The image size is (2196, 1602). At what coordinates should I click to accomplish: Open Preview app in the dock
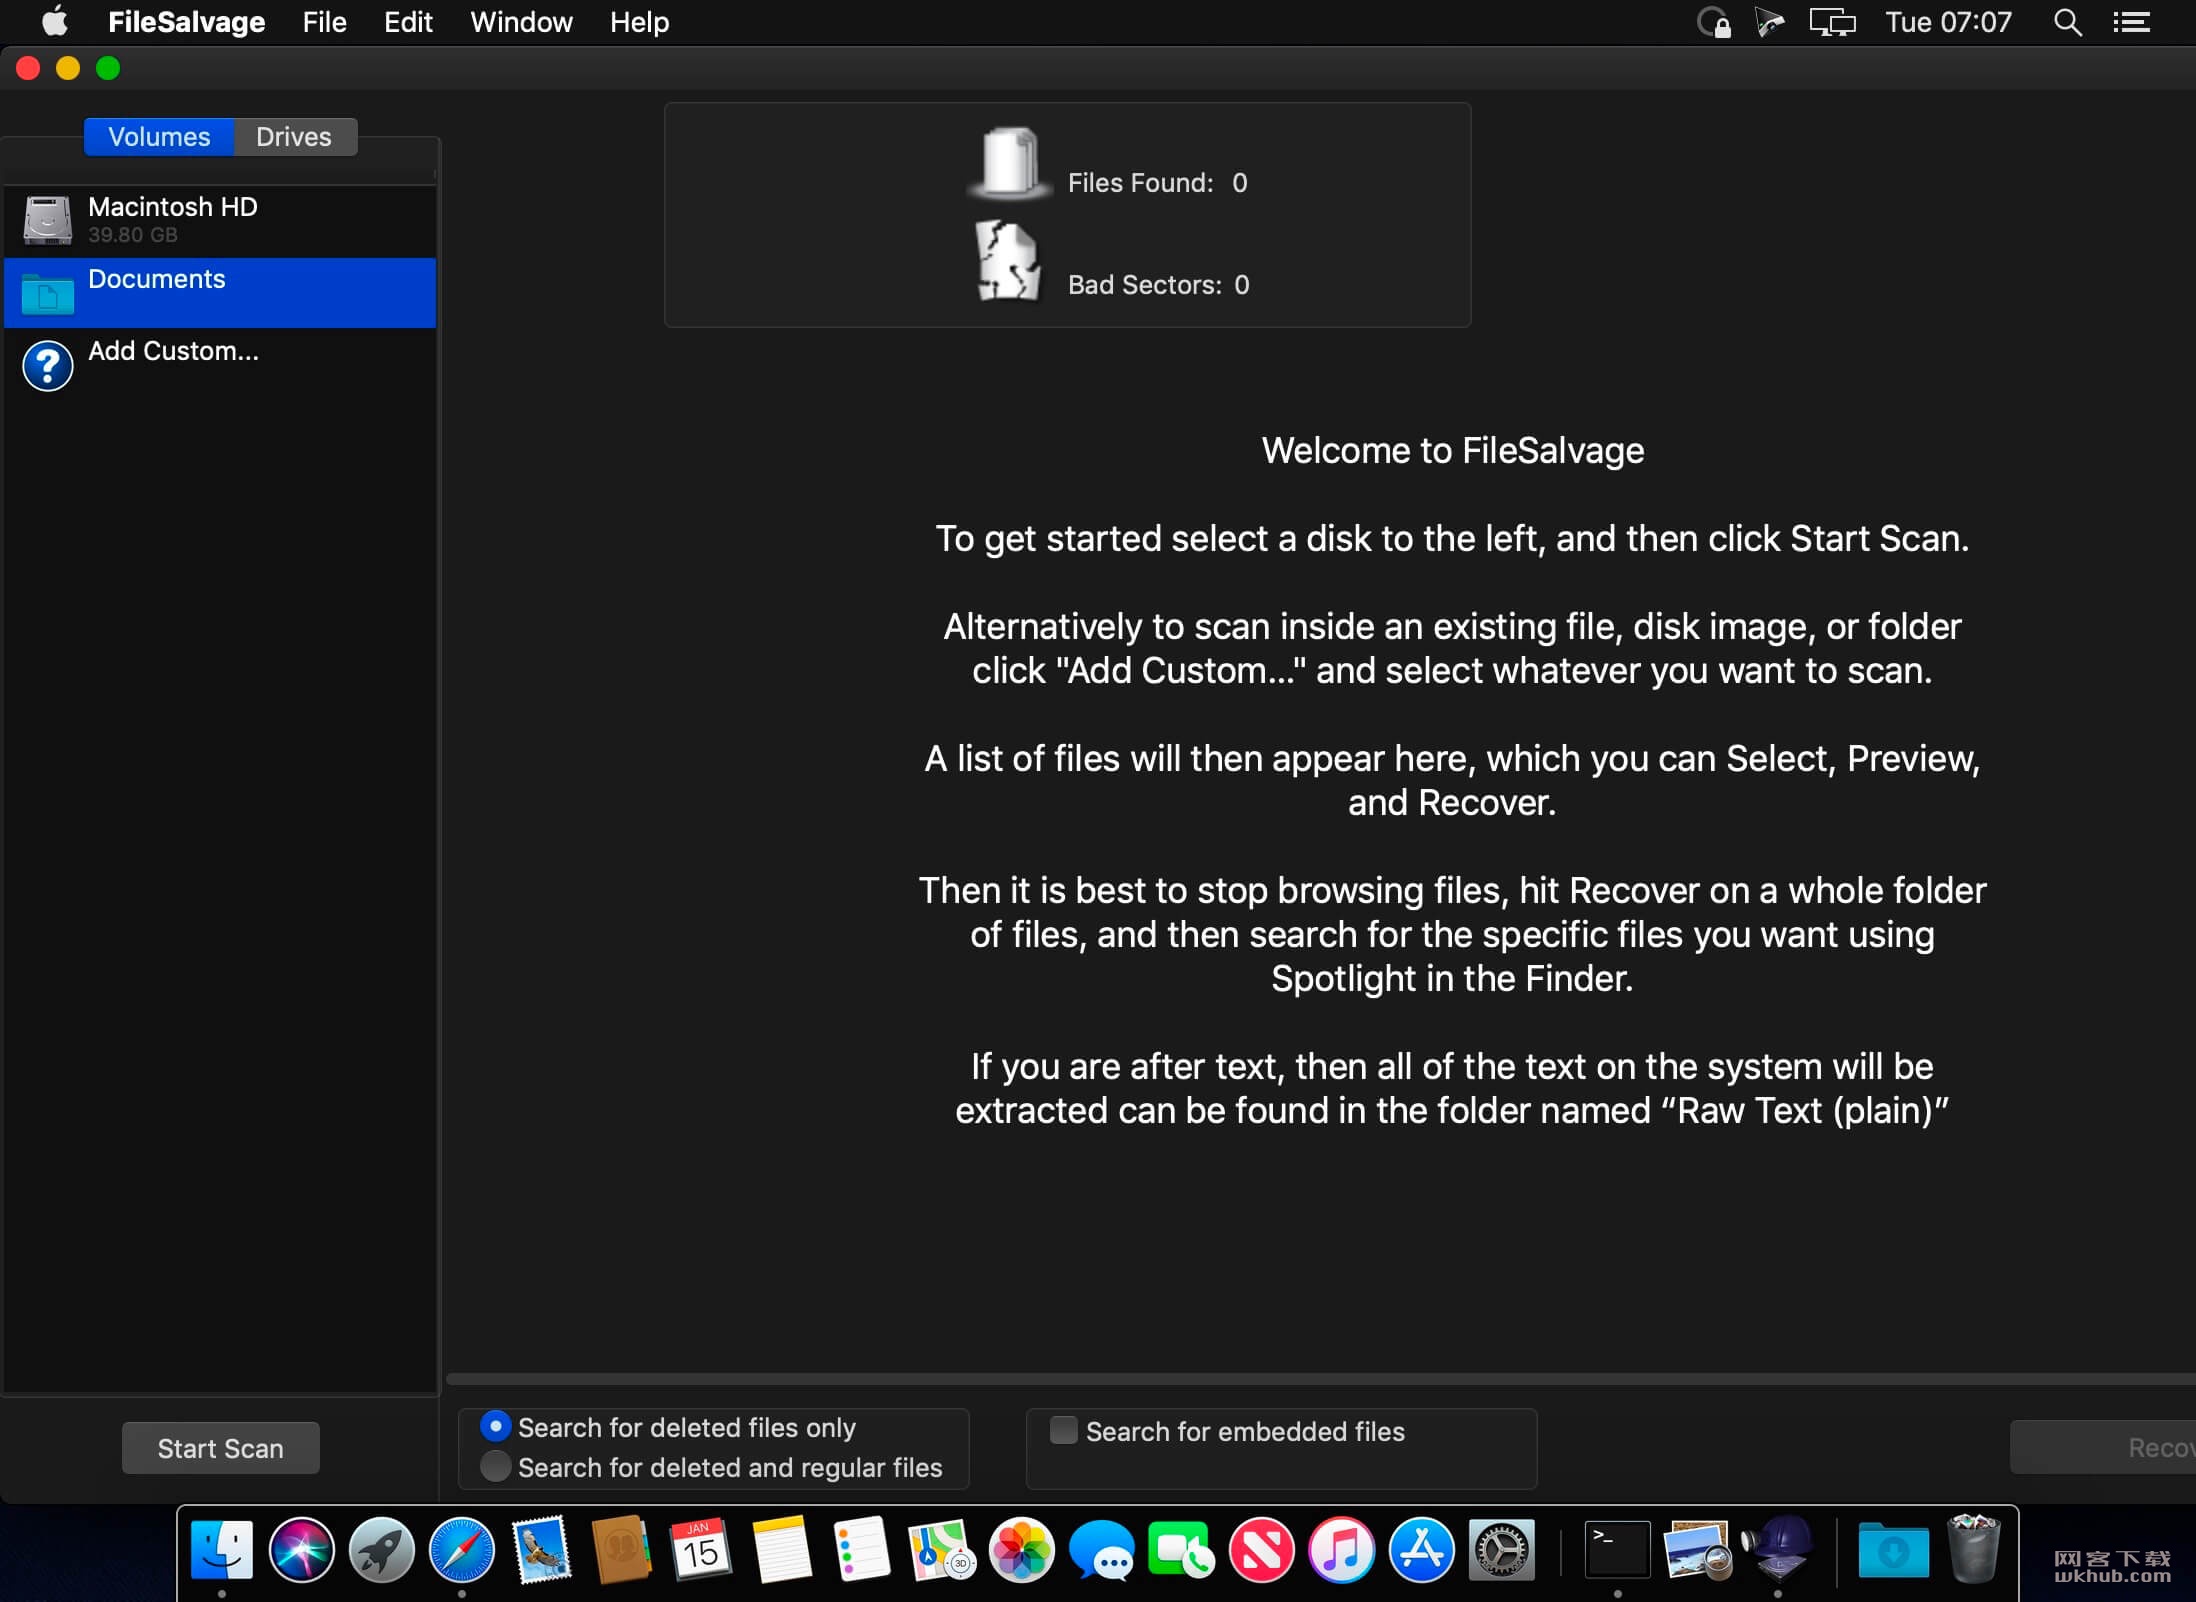(x=1697, y=1550)
